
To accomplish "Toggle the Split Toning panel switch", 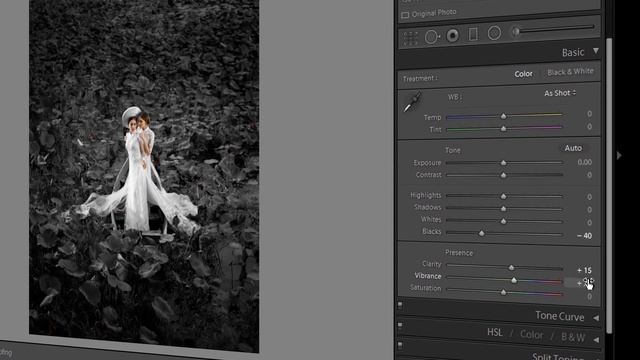I will coord(400,345).
